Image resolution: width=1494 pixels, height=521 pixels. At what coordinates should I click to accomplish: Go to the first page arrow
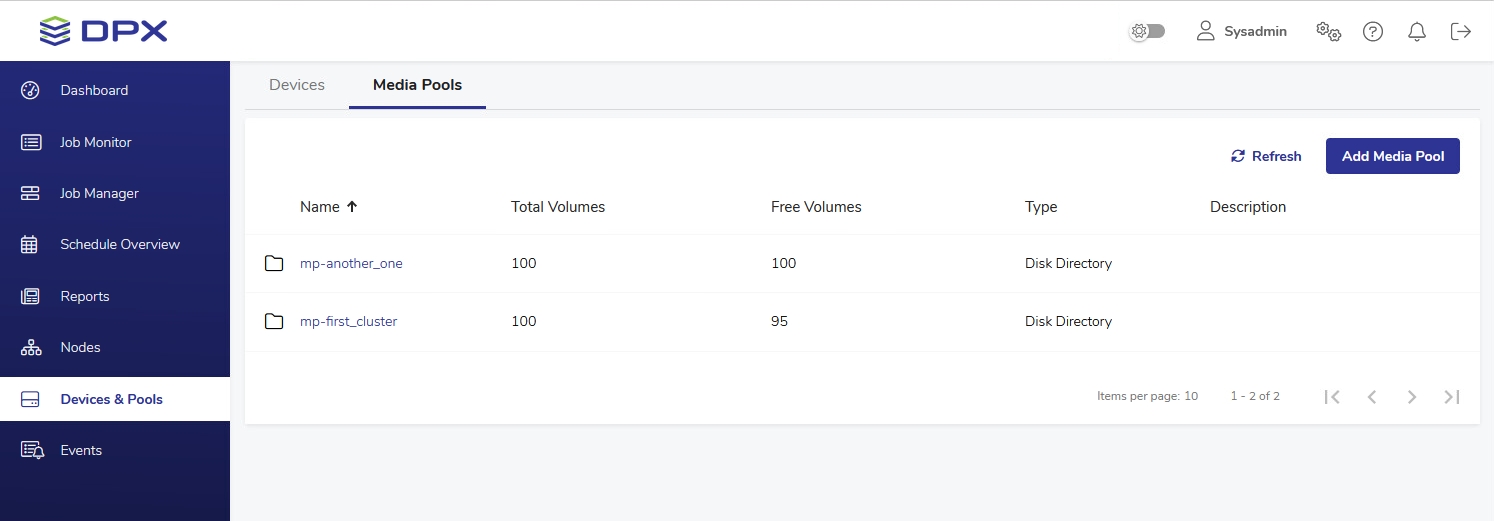pos(1332,397)
